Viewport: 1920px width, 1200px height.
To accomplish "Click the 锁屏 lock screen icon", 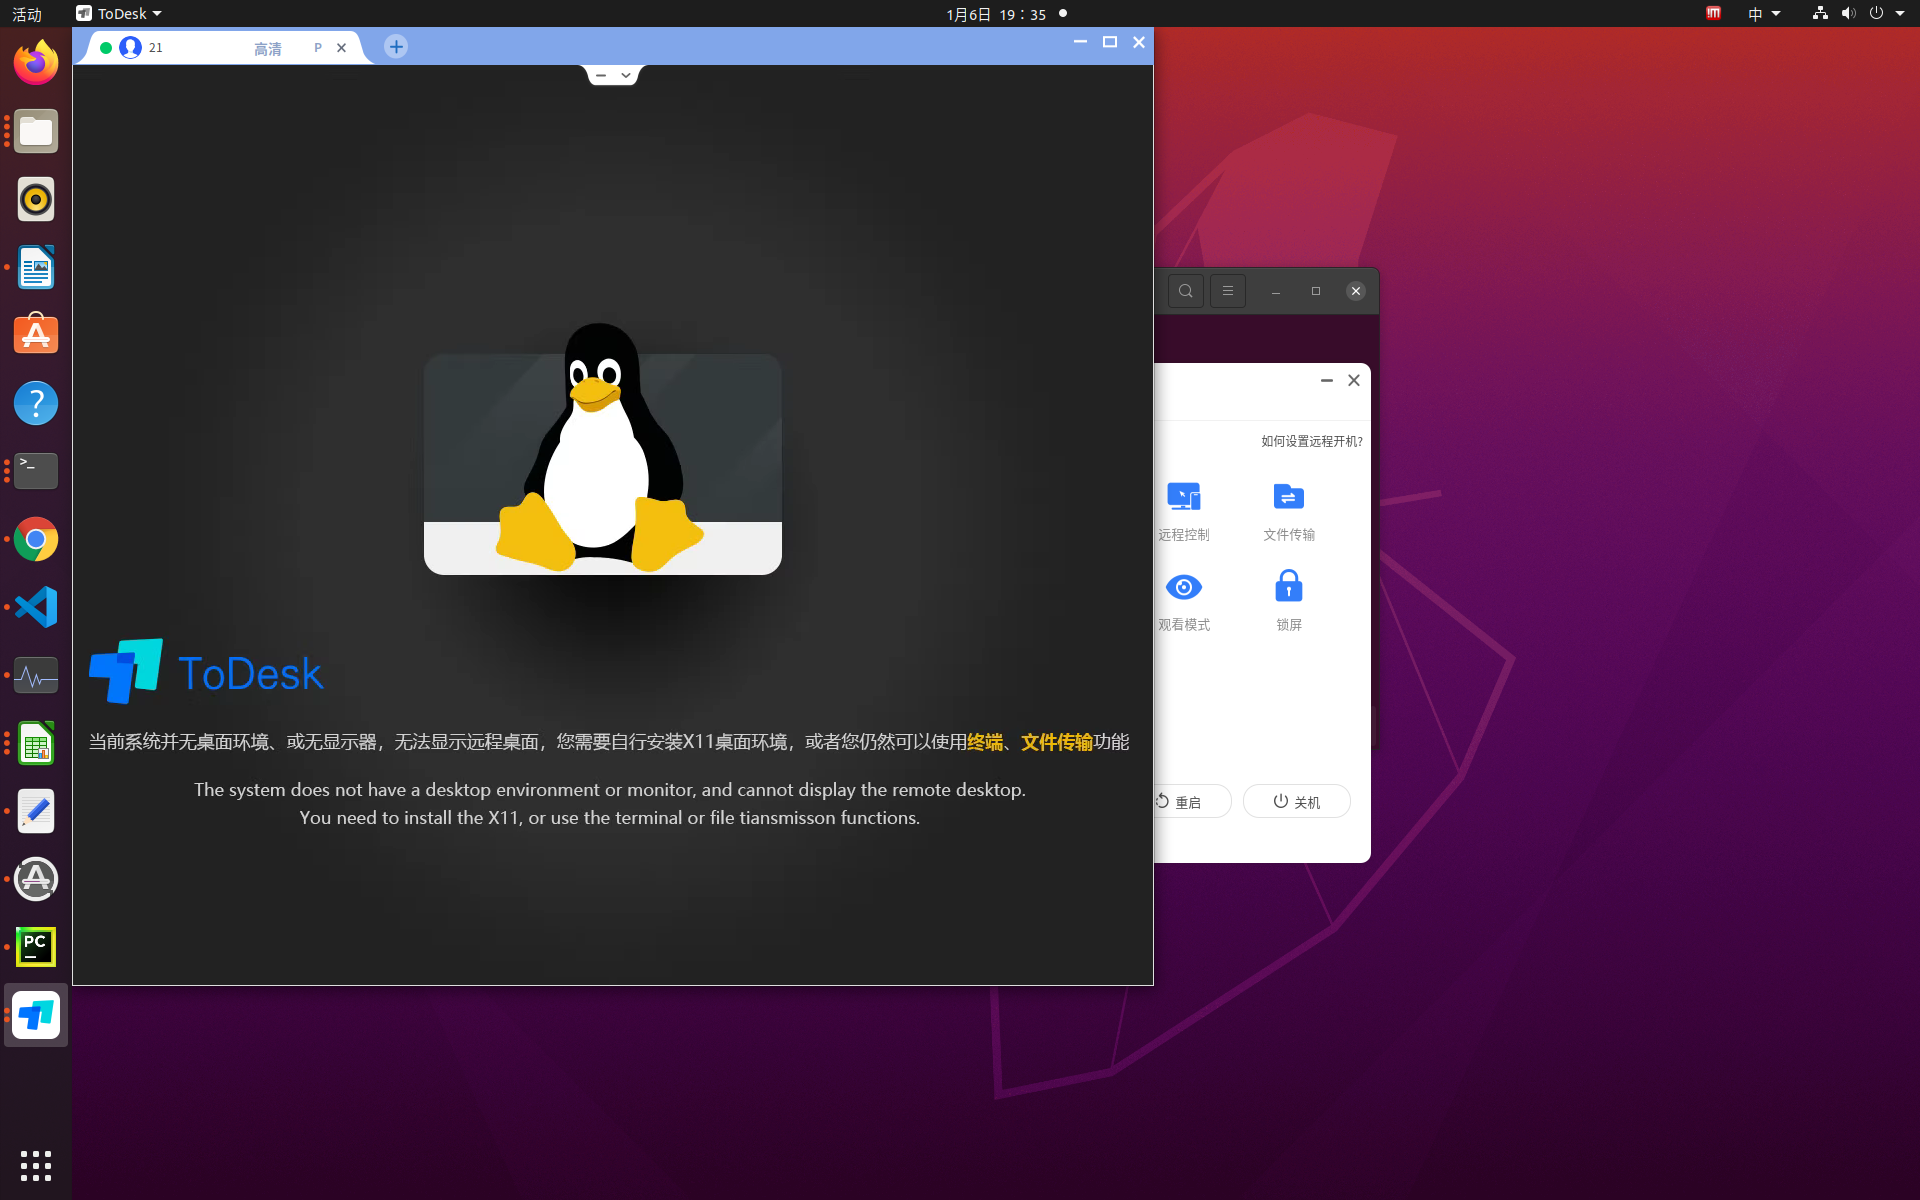I will (x=1288, y=586).
